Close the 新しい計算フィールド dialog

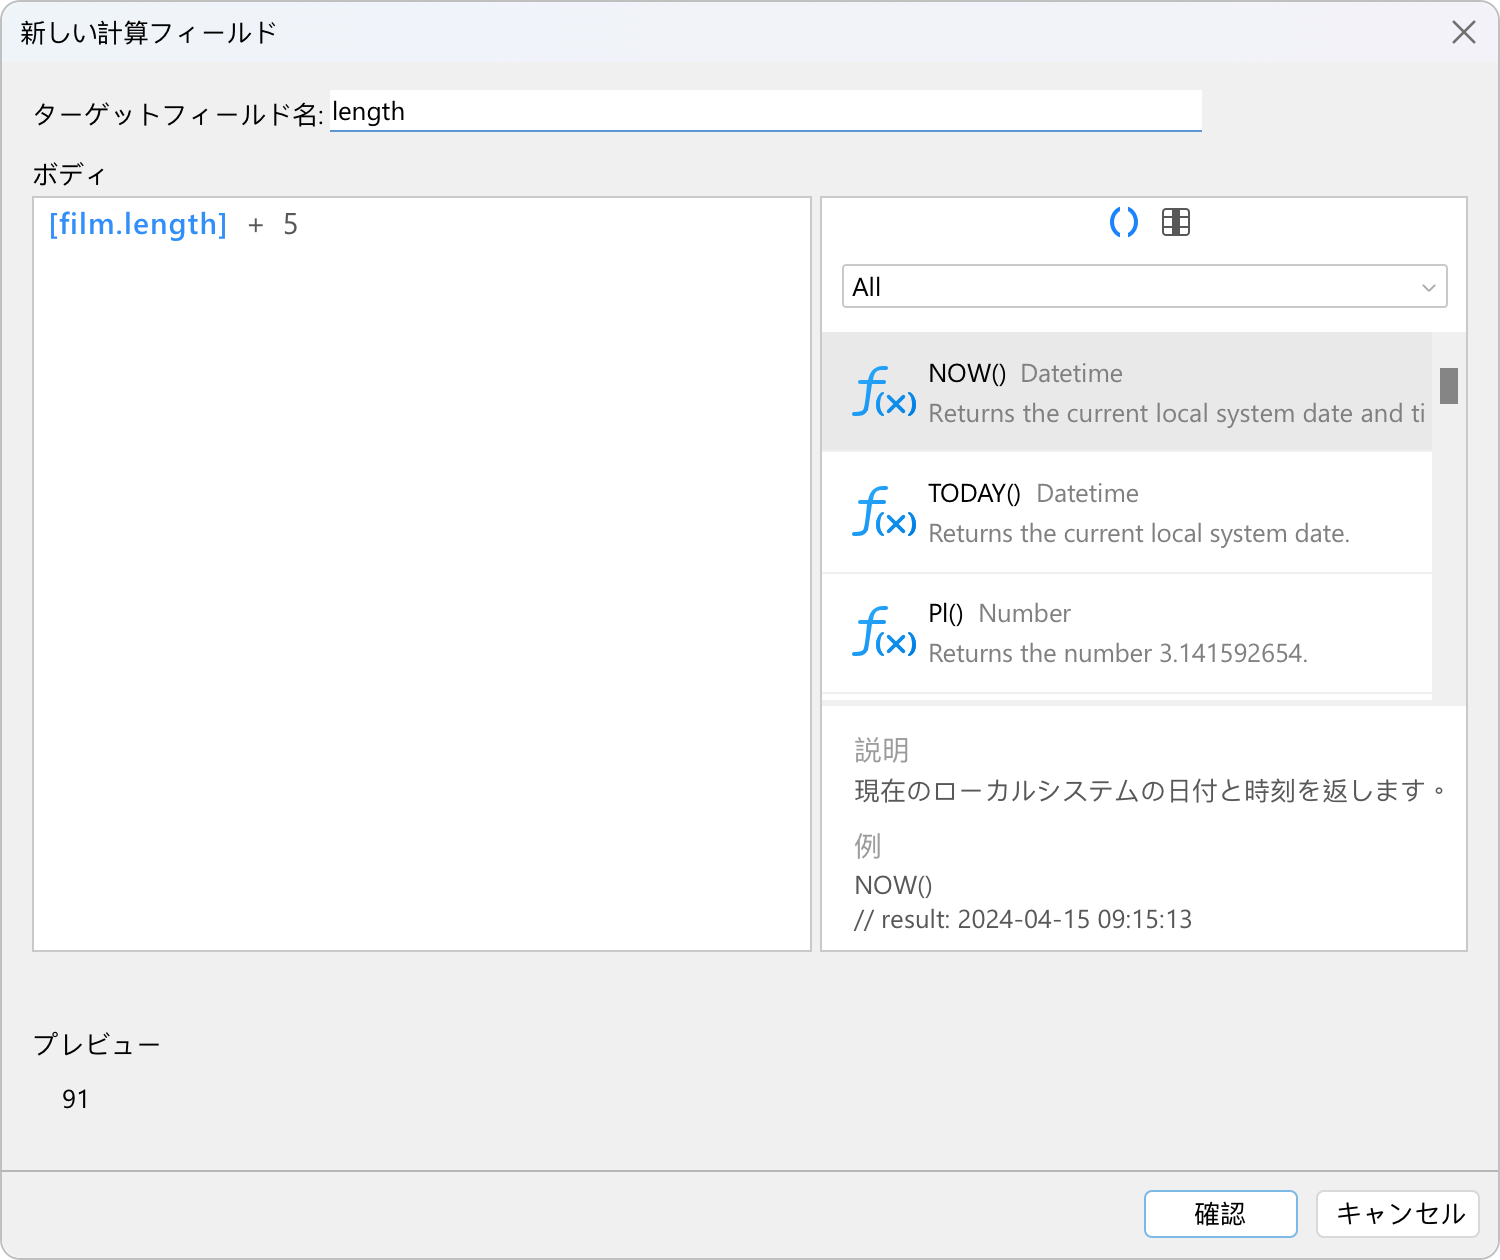pyautogui.click(x=1464, y=32)
